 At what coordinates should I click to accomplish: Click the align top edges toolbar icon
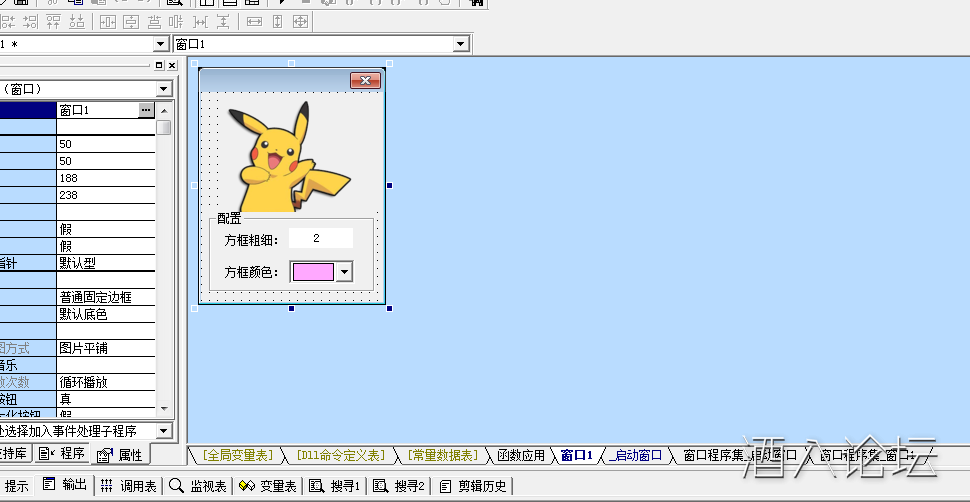point(53,21)
